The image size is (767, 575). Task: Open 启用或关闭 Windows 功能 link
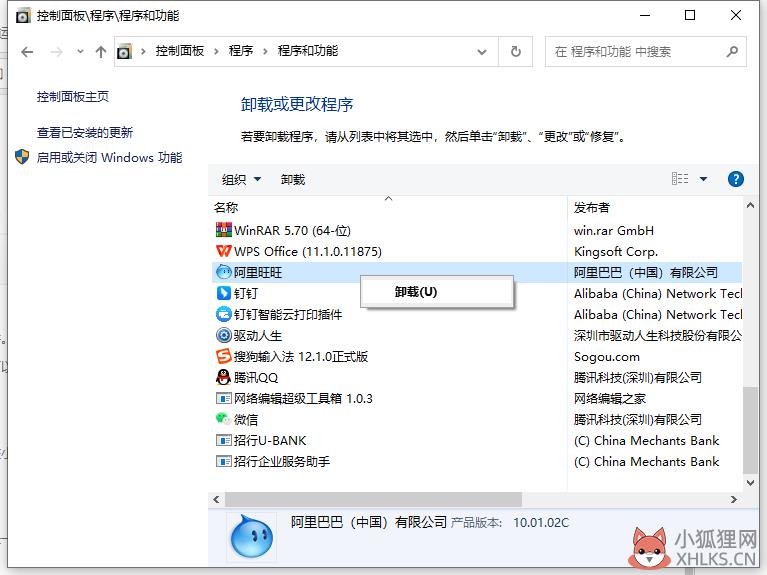(109, 157)
